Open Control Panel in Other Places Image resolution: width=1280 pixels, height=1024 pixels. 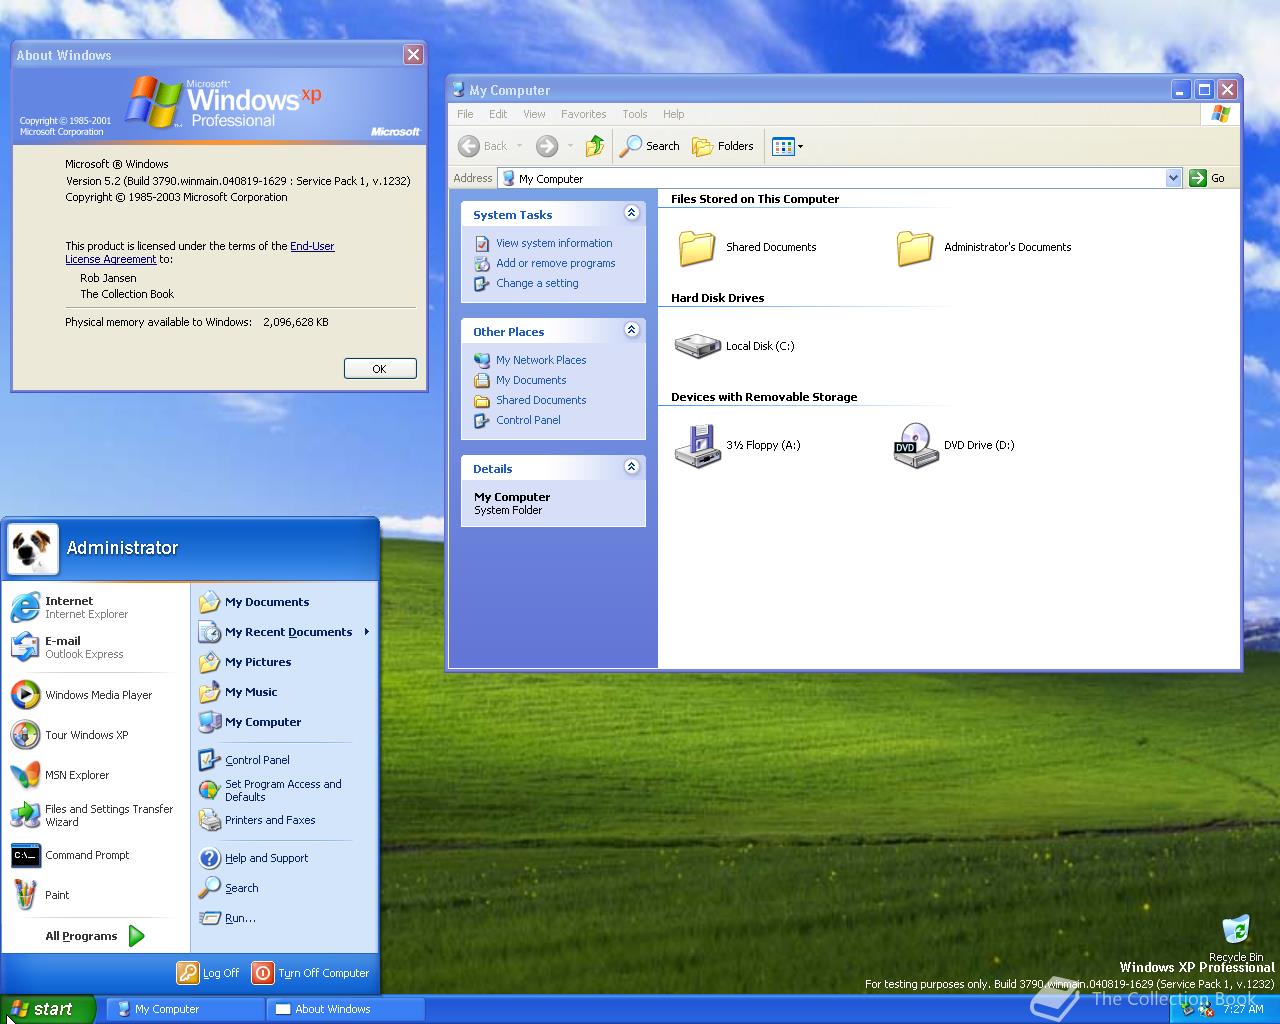528,420
